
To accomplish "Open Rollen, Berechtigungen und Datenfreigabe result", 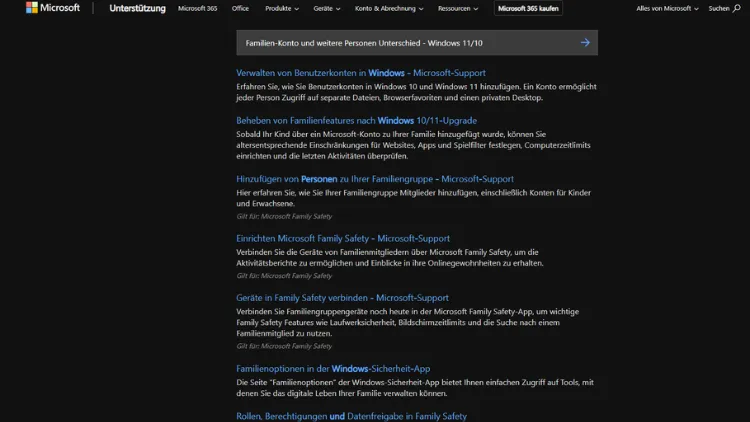I will [352, 416].
